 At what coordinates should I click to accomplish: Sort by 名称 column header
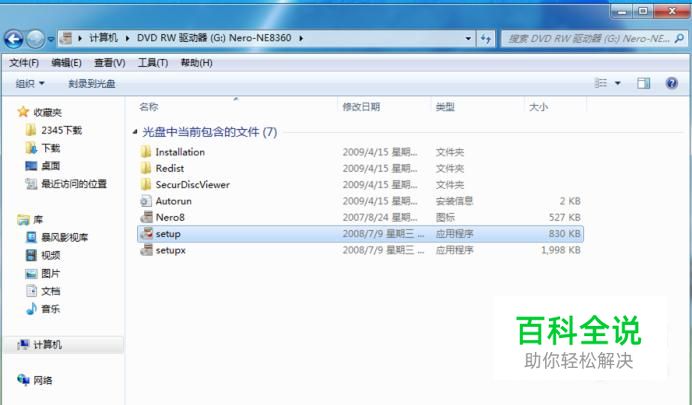[x=149, y=107]
